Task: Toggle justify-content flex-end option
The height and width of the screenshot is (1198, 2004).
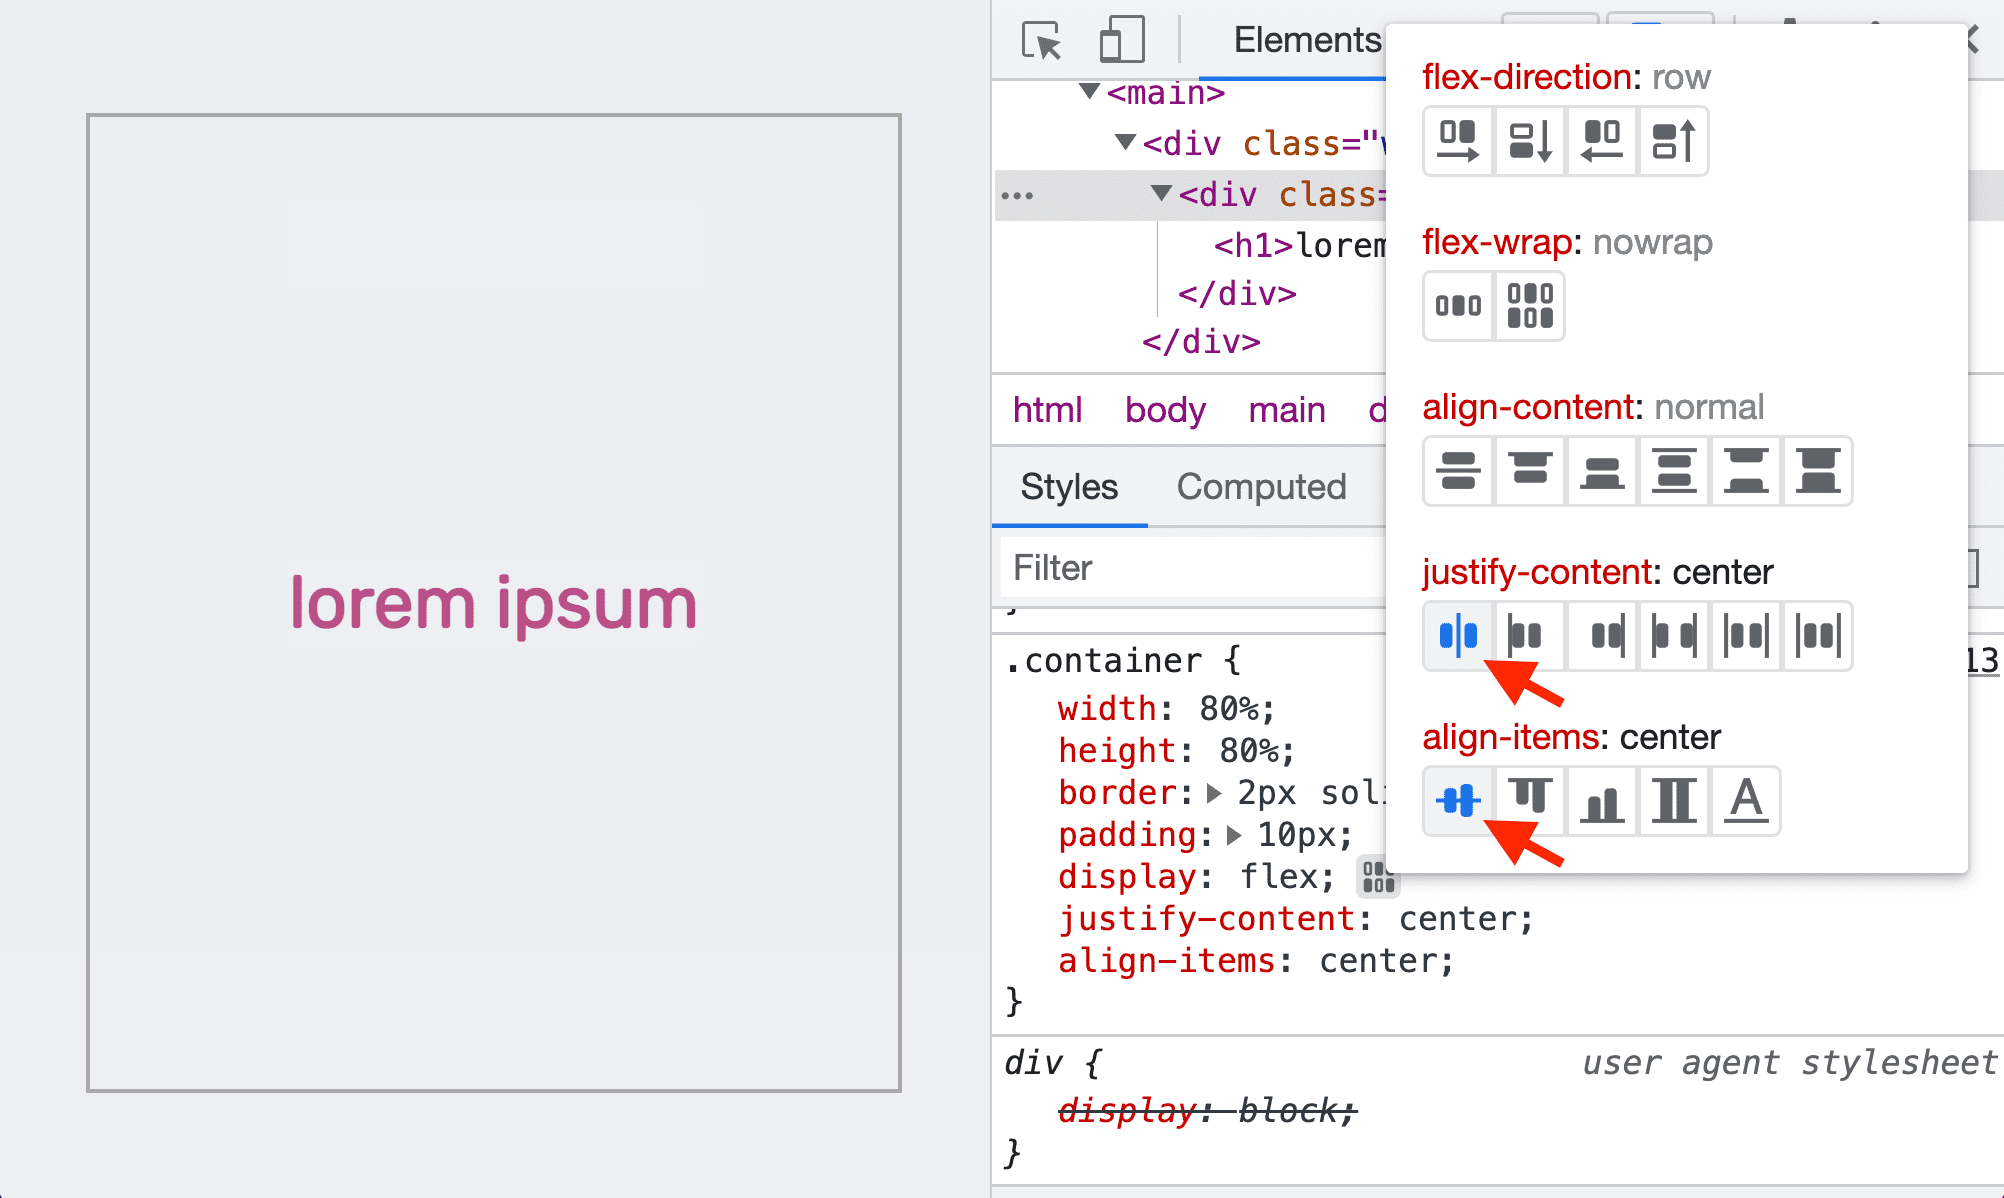Action: [1600, 636]
